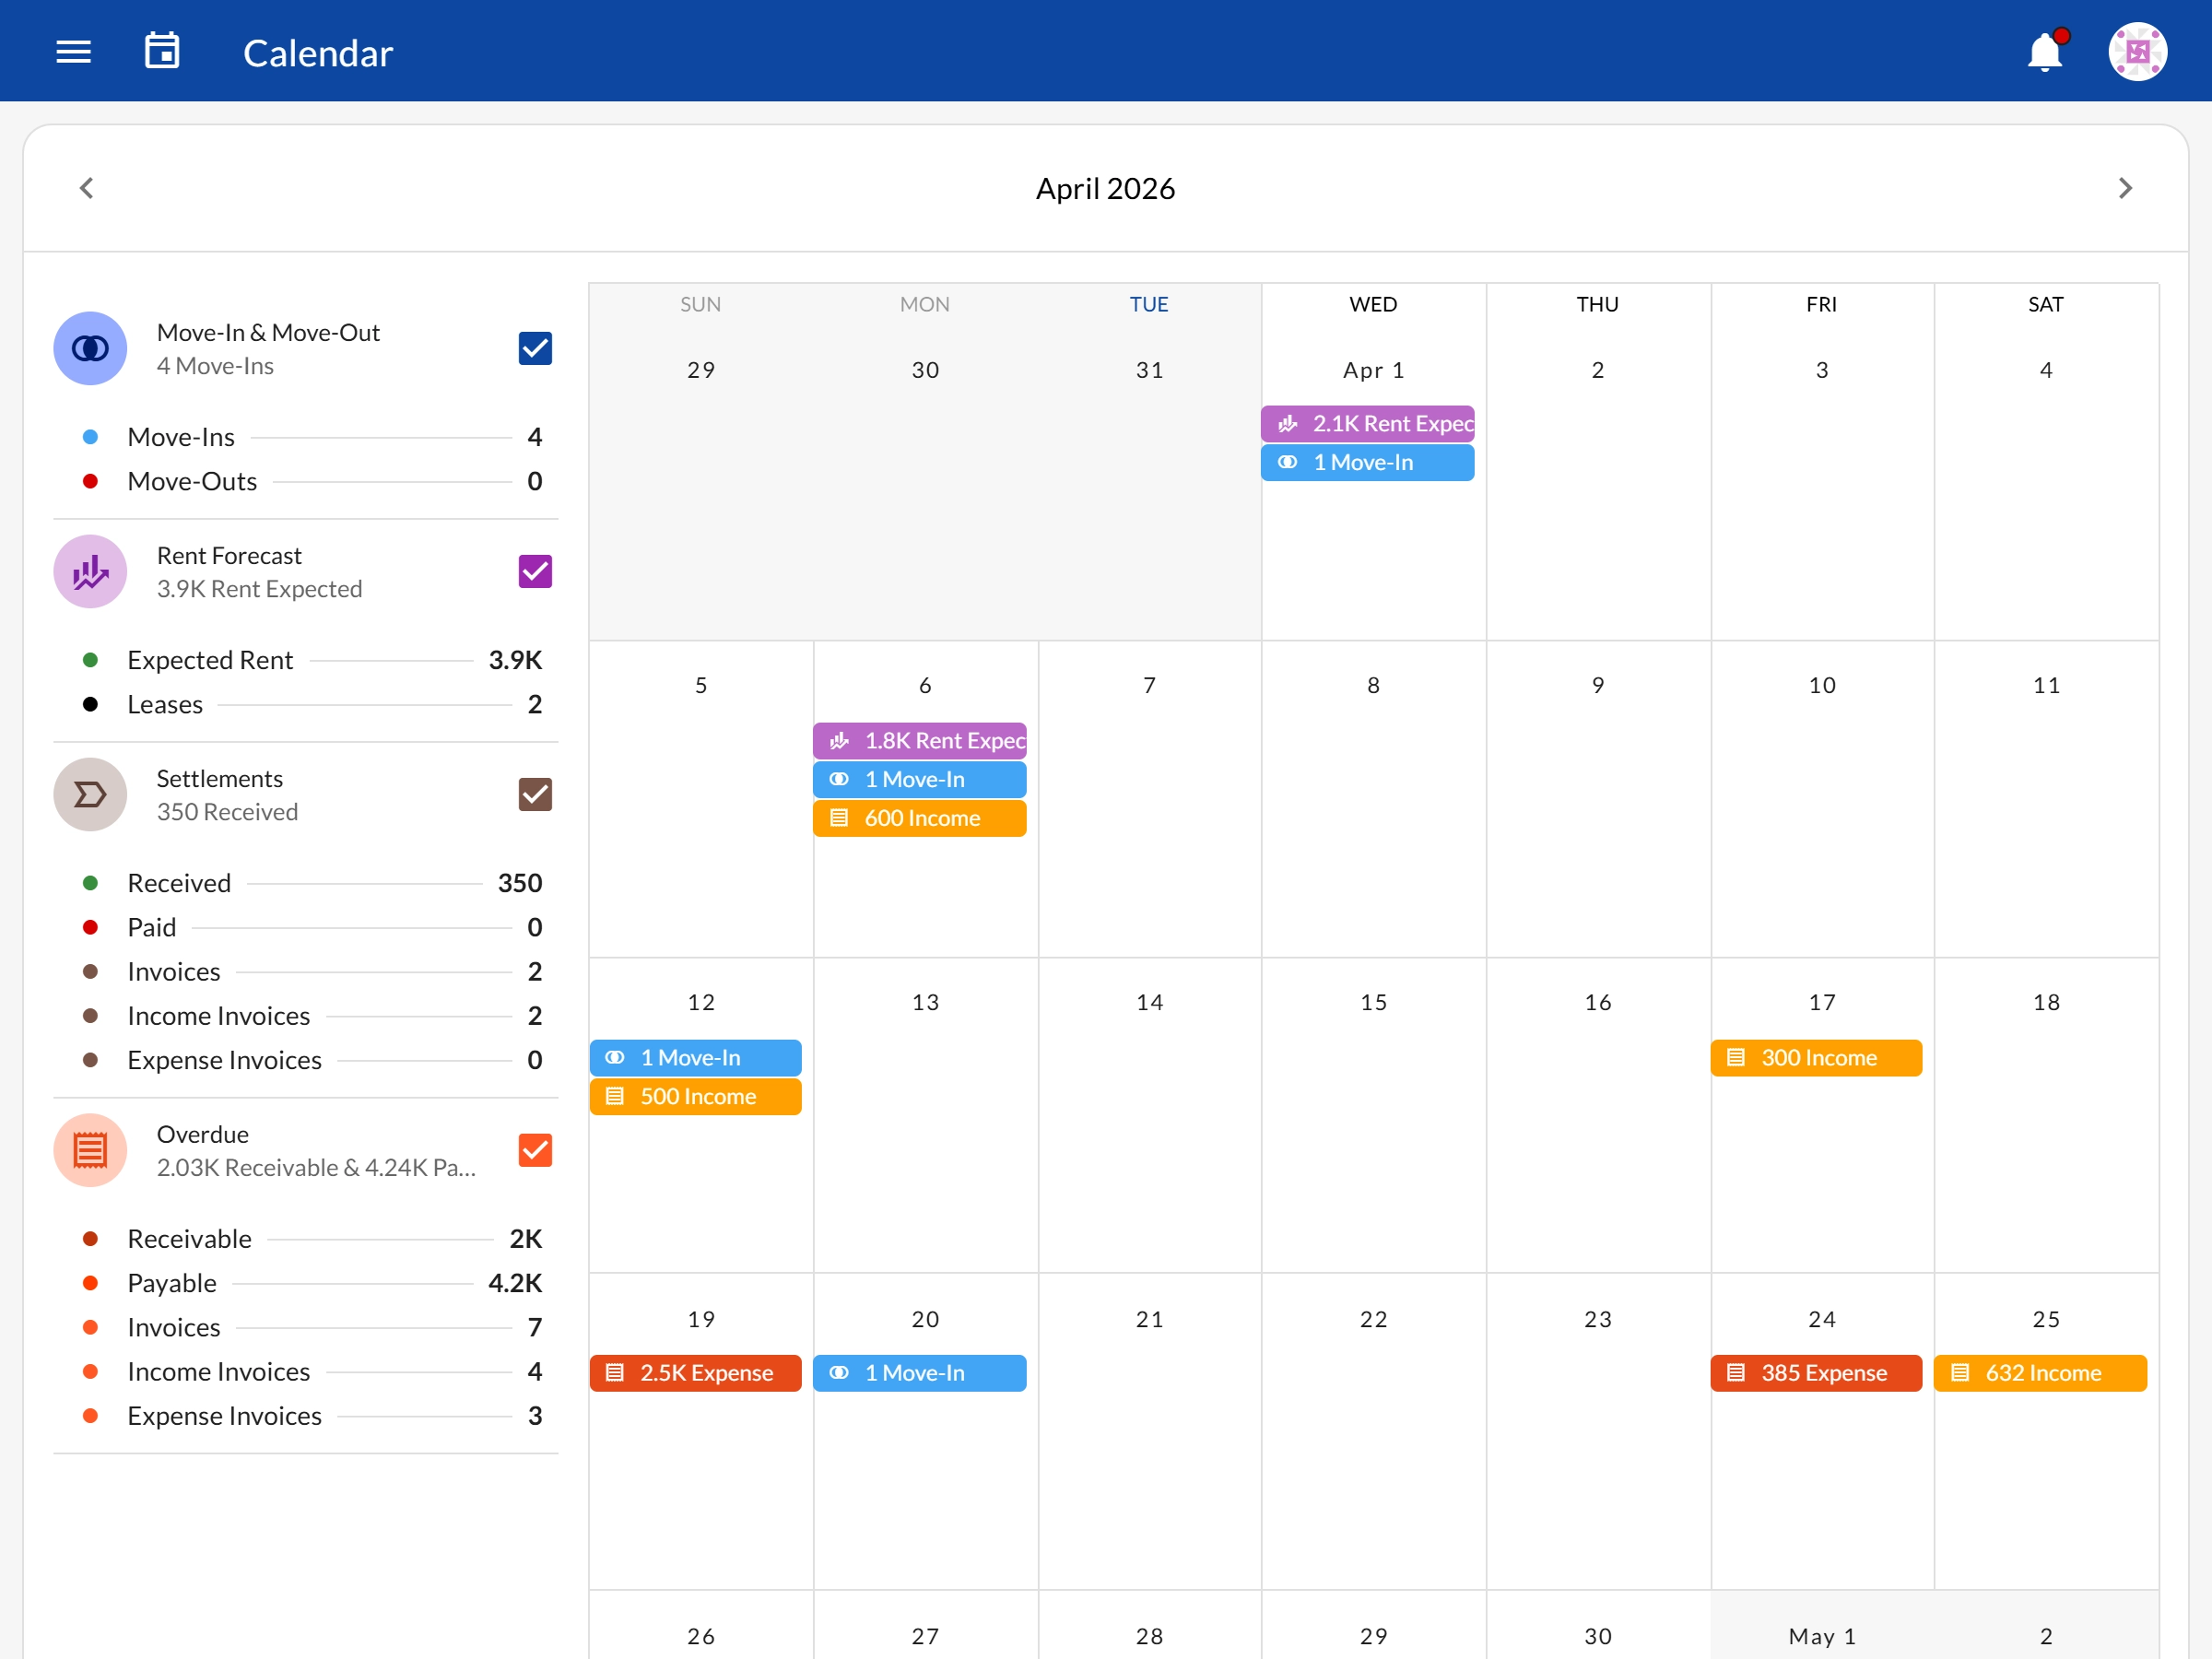The height and width of the screenshot is (1659, 2212).
Task: Open the 600 Income event
Action: (x=919, y=818)
